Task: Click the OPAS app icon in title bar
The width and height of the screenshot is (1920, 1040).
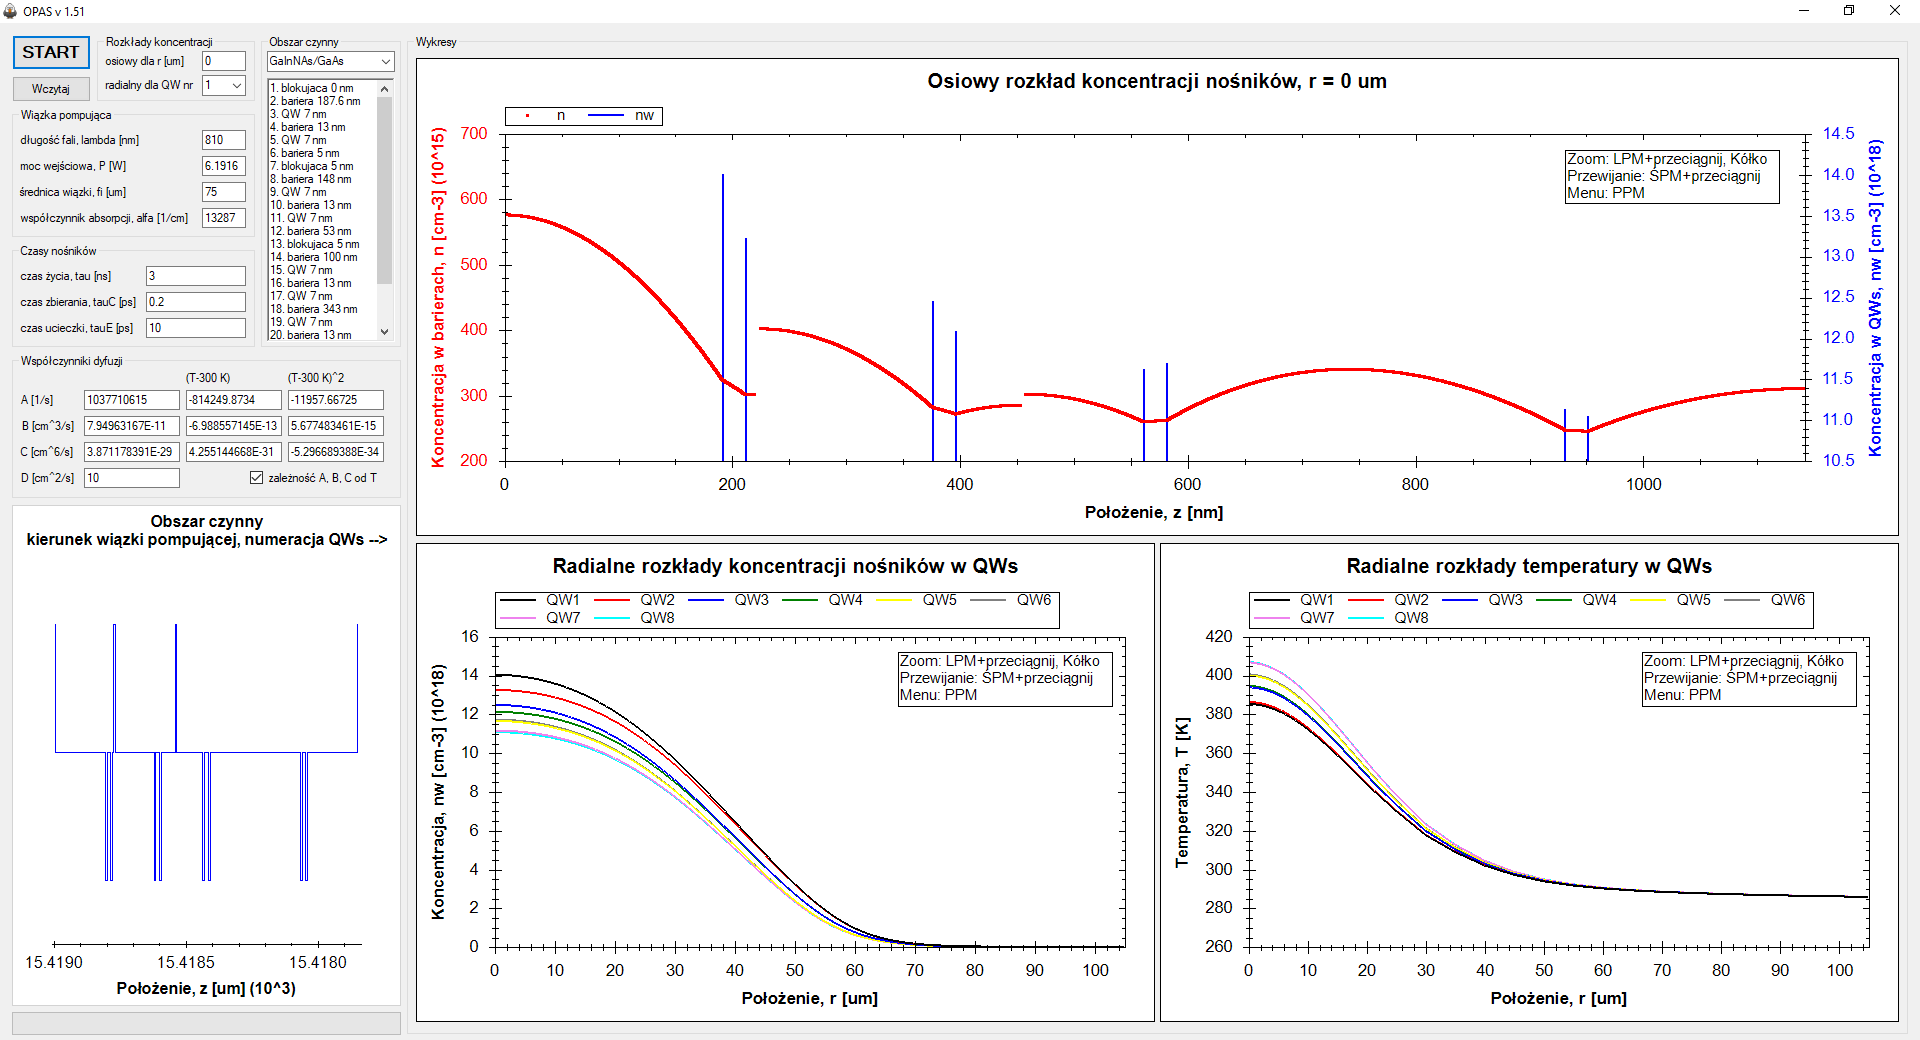Action: point(11,11)
